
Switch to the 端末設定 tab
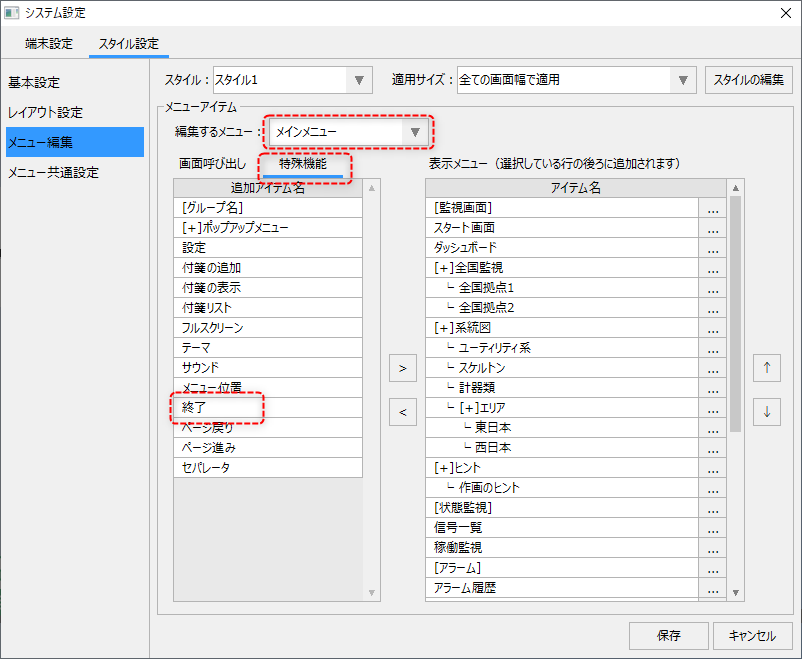click(48, 44)
